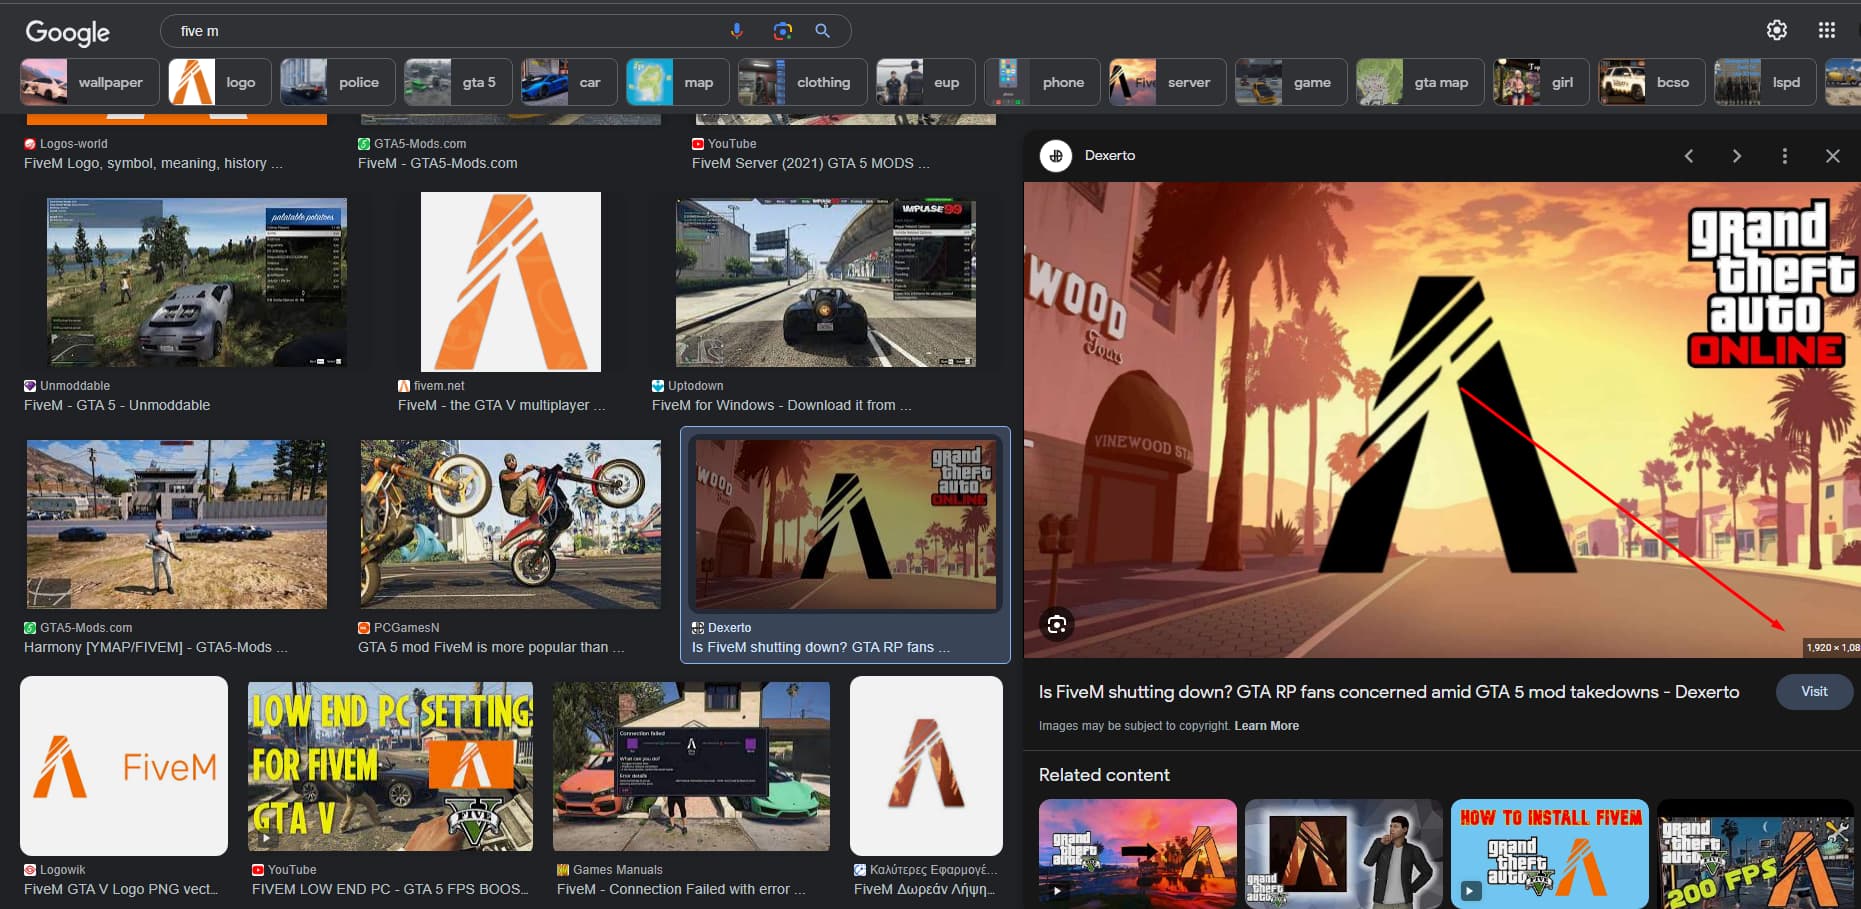
Task: Open the How To Install FiveM related image
Action: tap(1549, 853)
